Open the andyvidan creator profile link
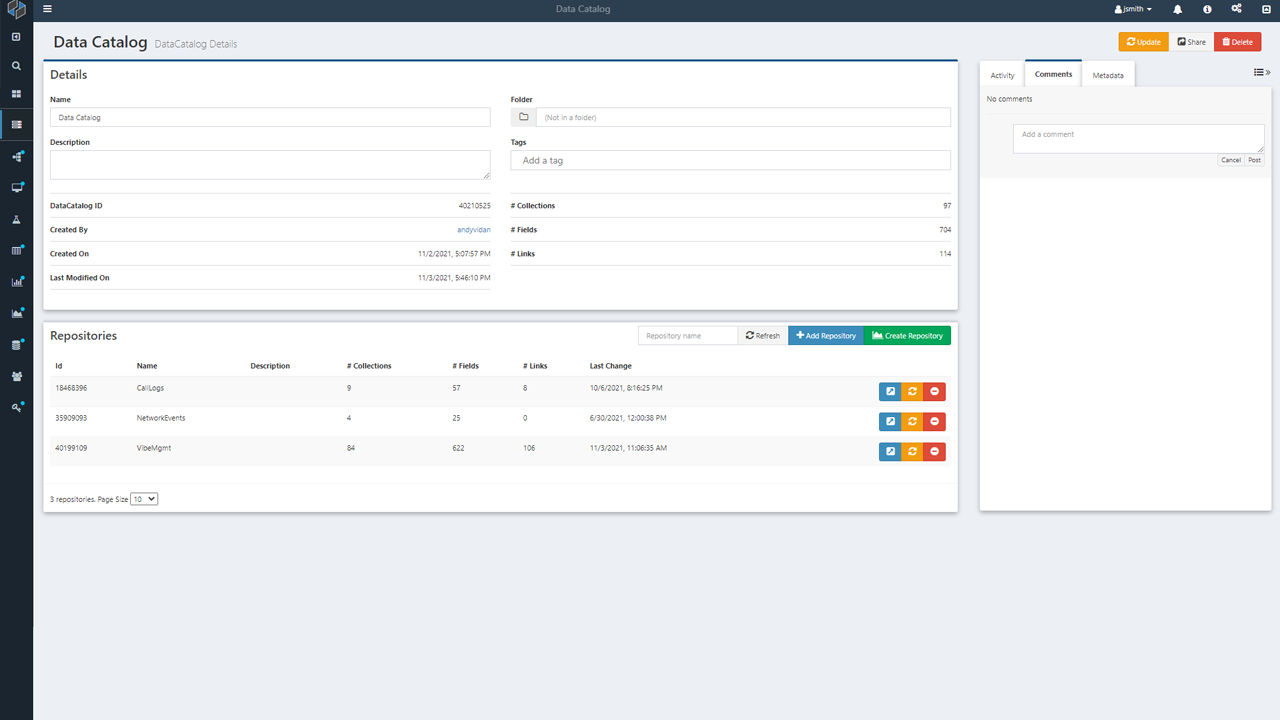Screen dimensions: 1280x720 [473, 229]
